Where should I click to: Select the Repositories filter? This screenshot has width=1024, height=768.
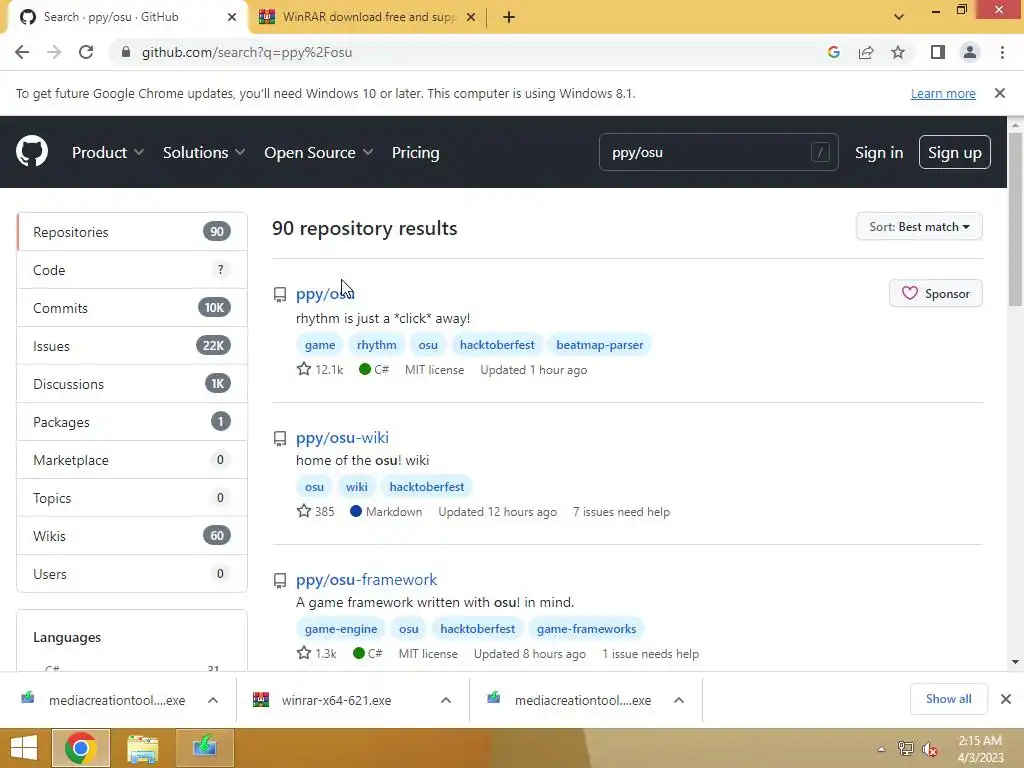(132, 232)
